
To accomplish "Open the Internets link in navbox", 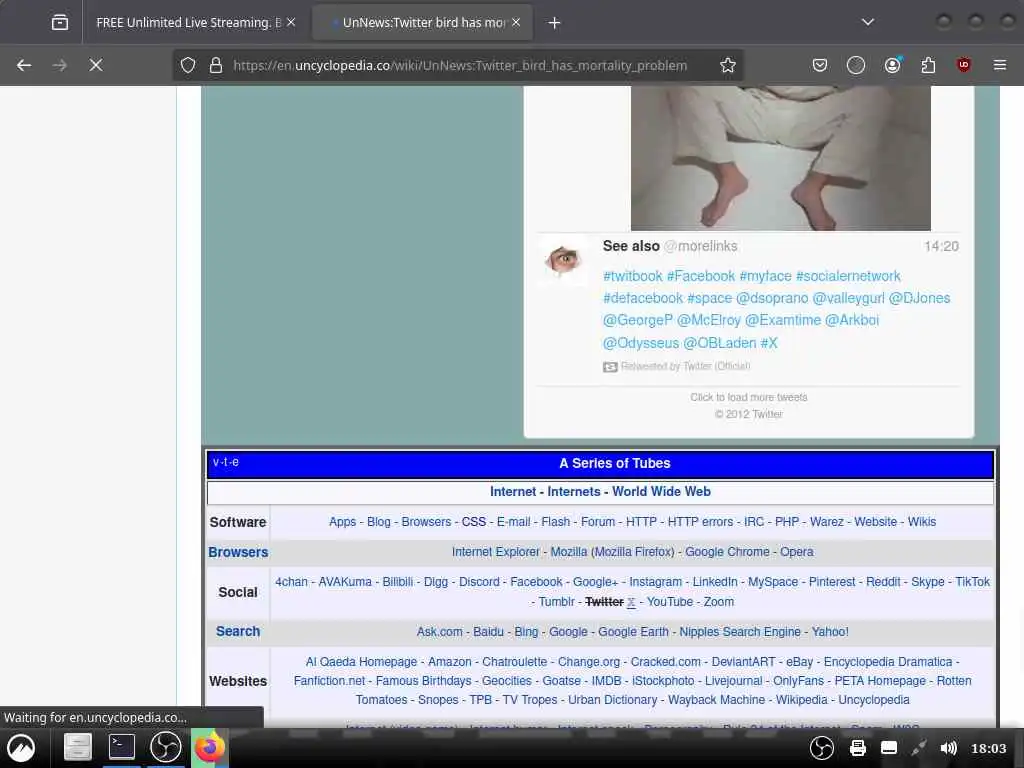I will pyautogui.click(x=573, y=492).
